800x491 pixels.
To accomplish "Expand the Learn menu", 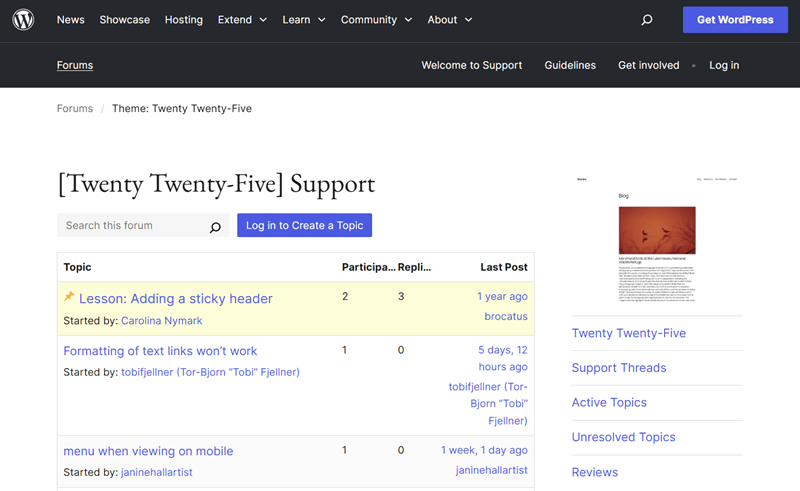I will [x=304, y=20].
